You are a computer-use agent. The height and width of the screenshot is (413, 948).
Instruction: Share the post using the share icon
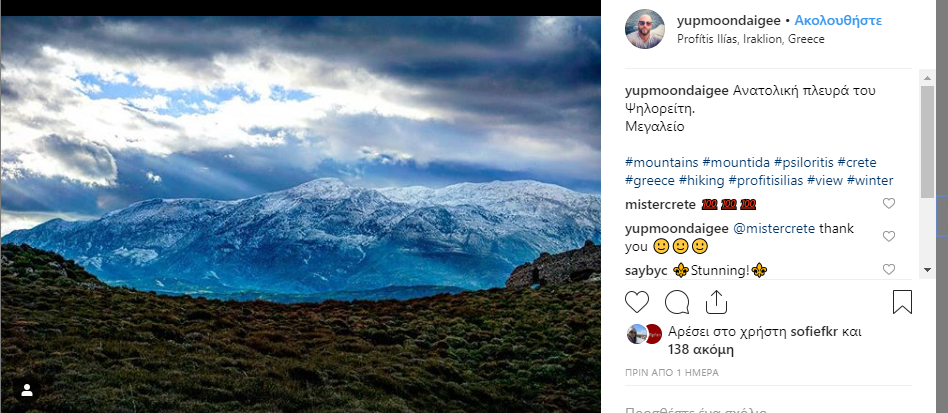coord(716,301)
